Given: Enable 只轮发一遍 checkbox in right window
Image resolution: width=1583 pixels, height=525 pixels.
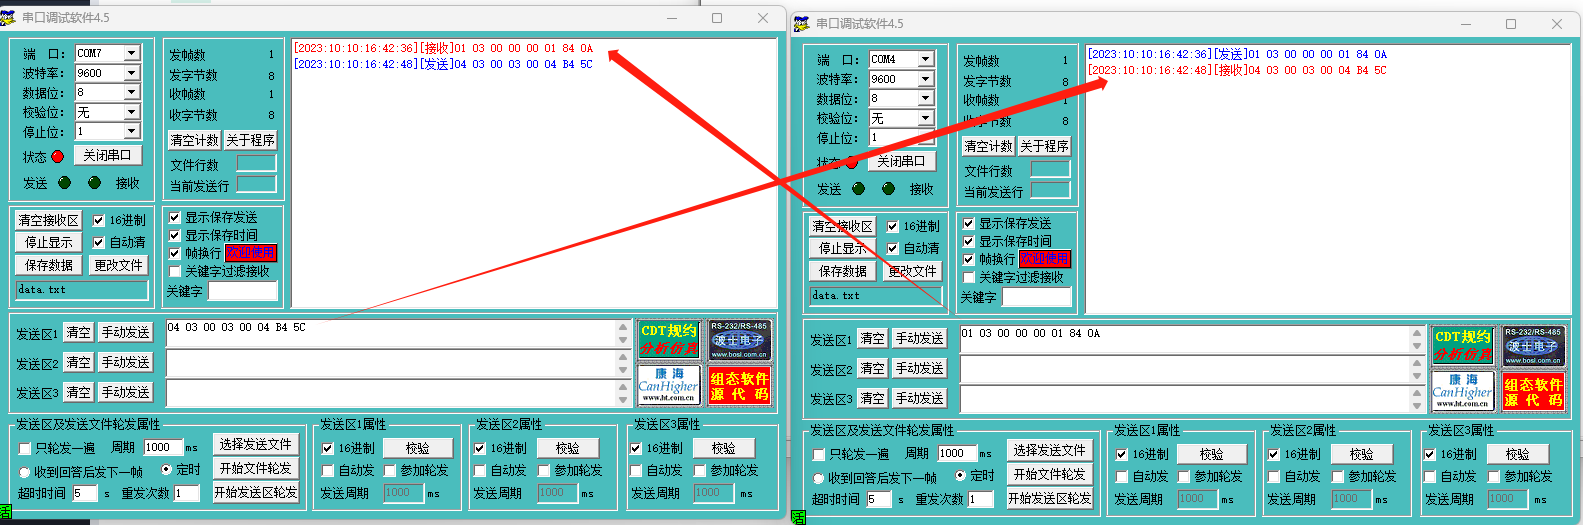Looking at the screenshot, I should [x=819, y=454].
